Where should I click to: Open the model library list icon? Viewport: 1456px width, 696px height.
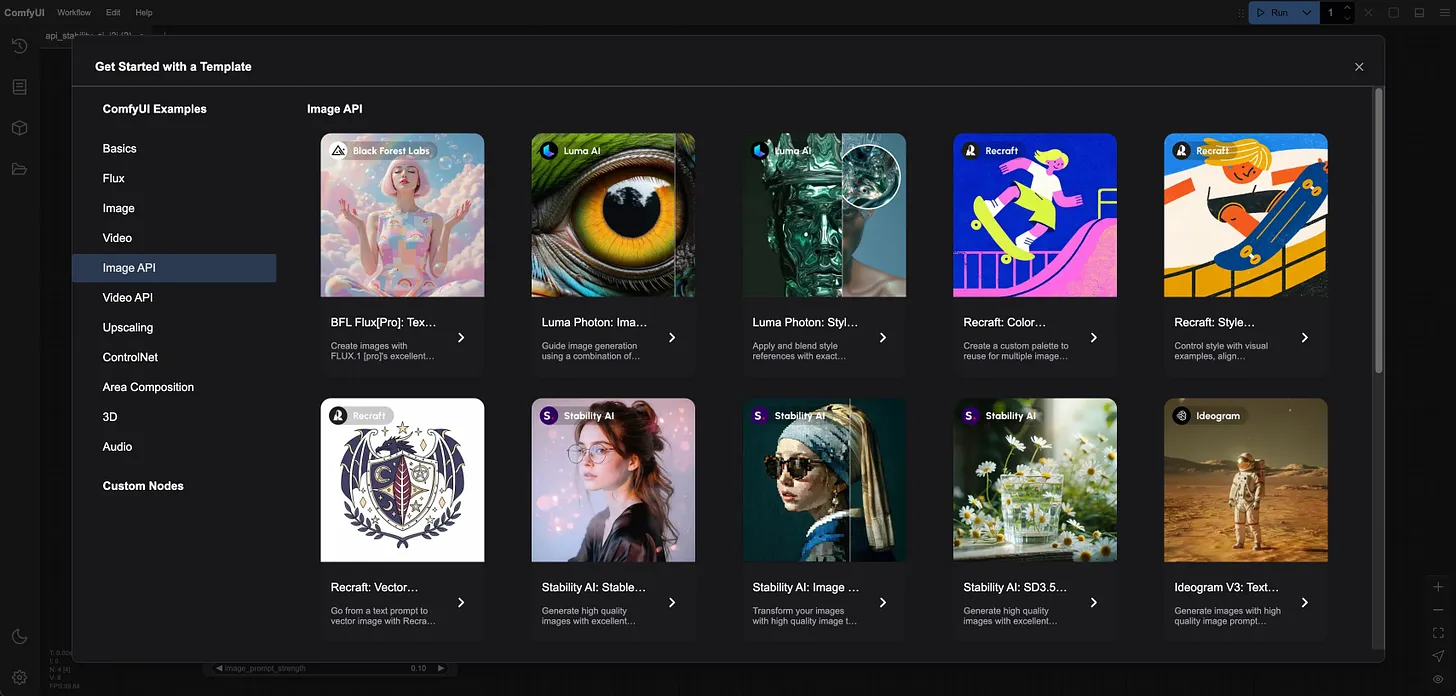19,87
